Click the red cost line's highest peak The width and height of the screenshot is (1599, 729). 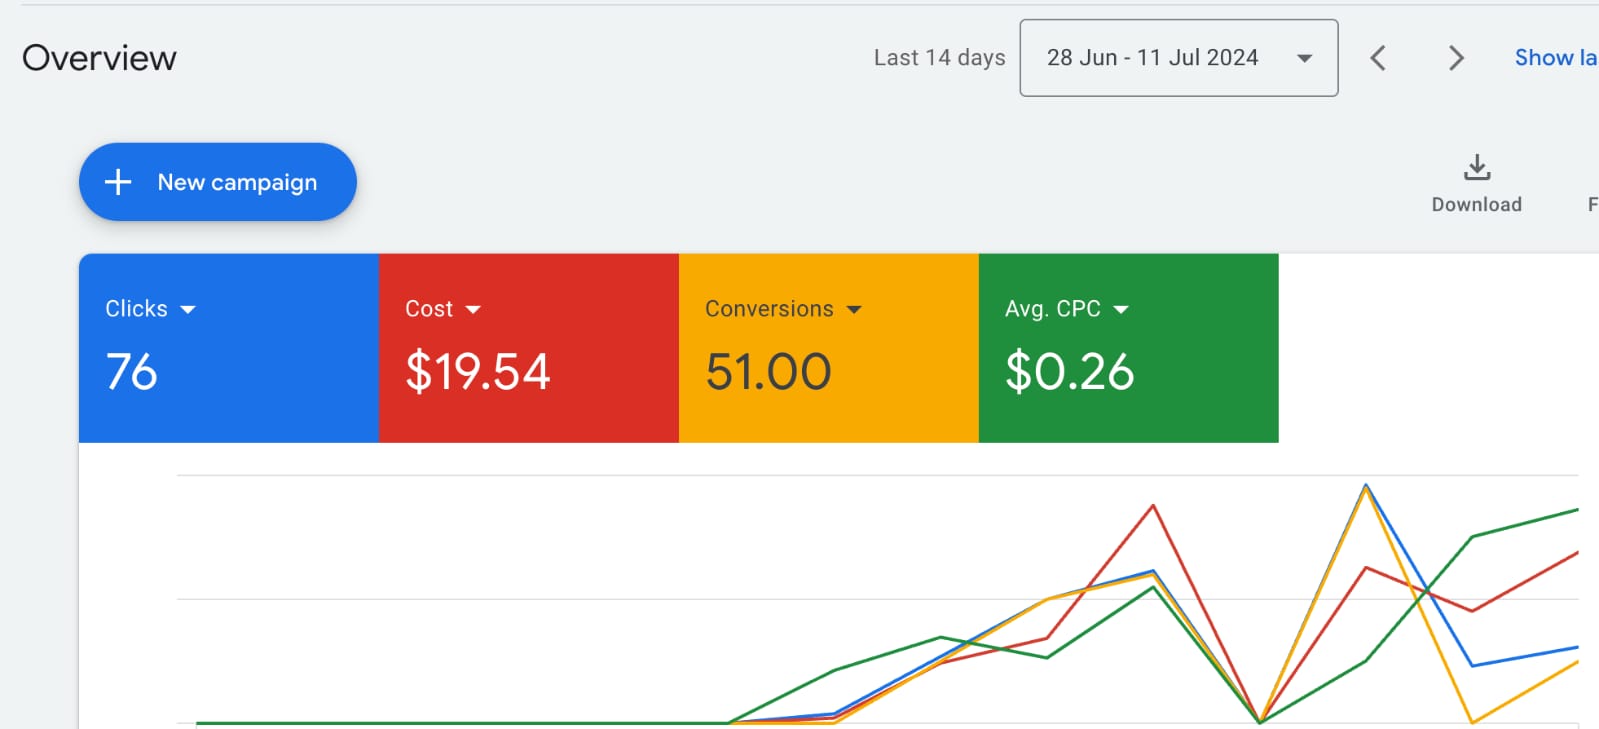coord(1153,506)
